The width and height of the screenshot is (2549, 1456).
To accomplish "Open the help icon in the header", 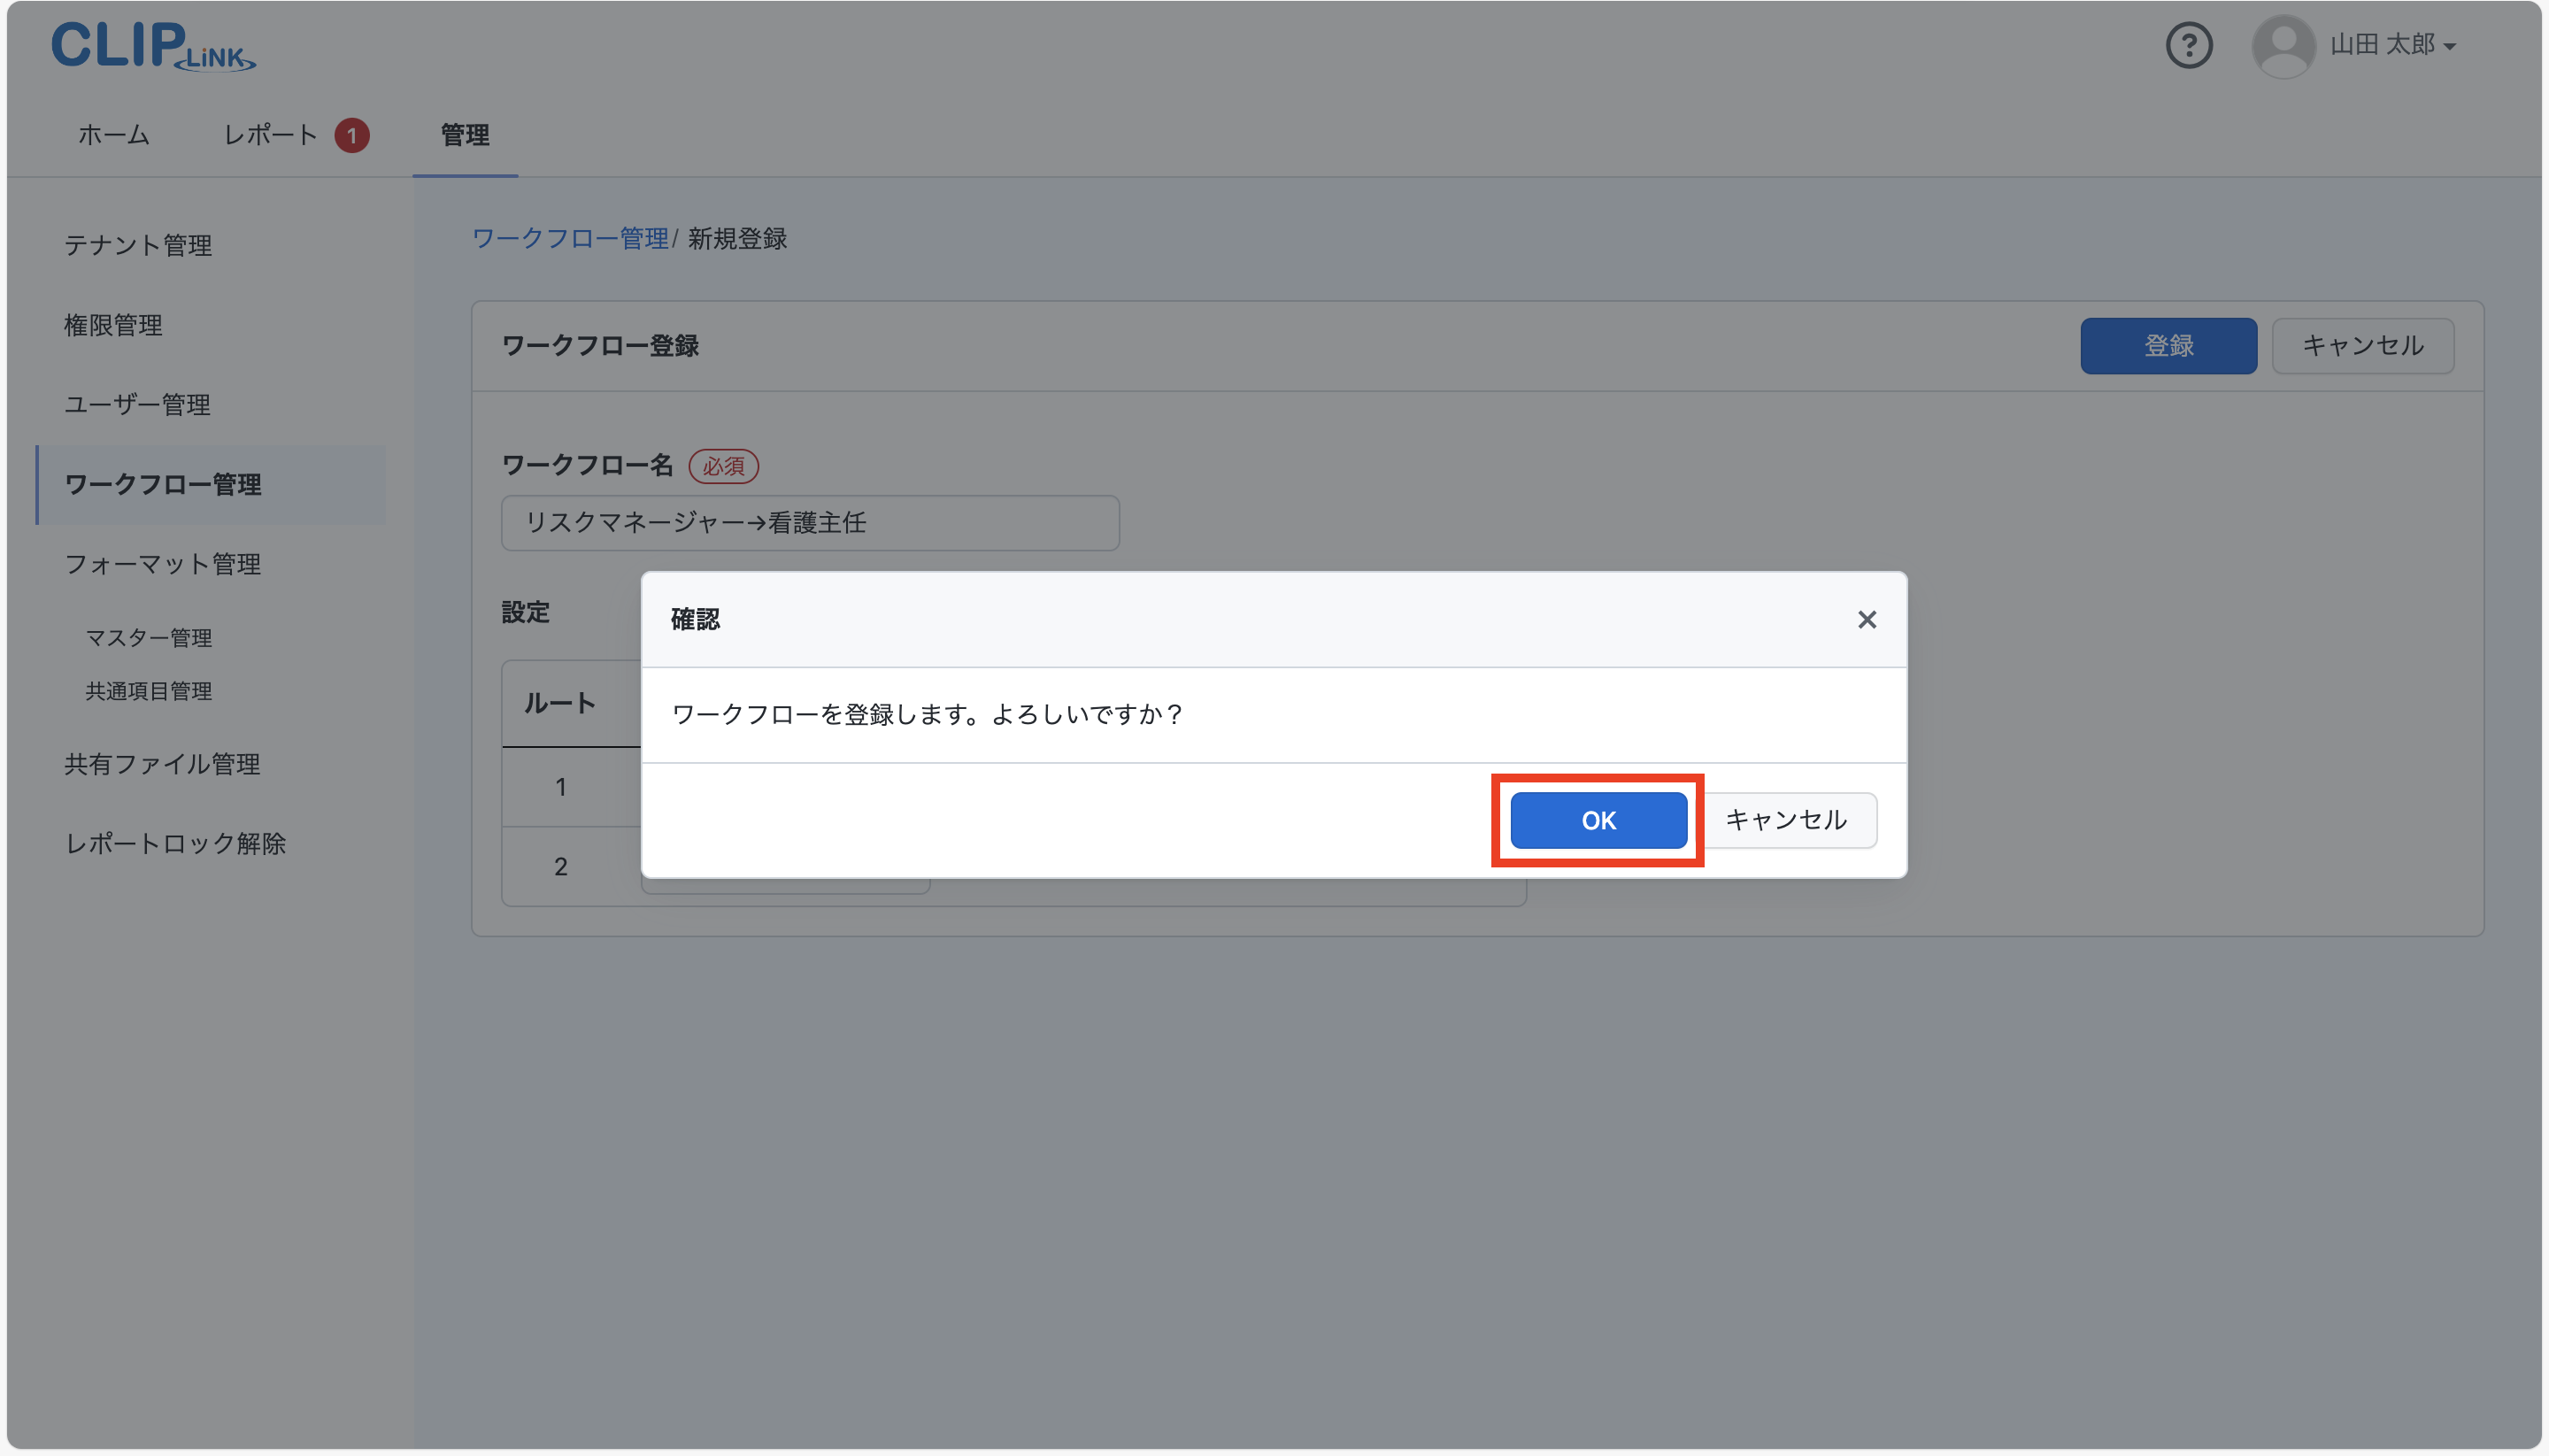I will click(2188, 44).
